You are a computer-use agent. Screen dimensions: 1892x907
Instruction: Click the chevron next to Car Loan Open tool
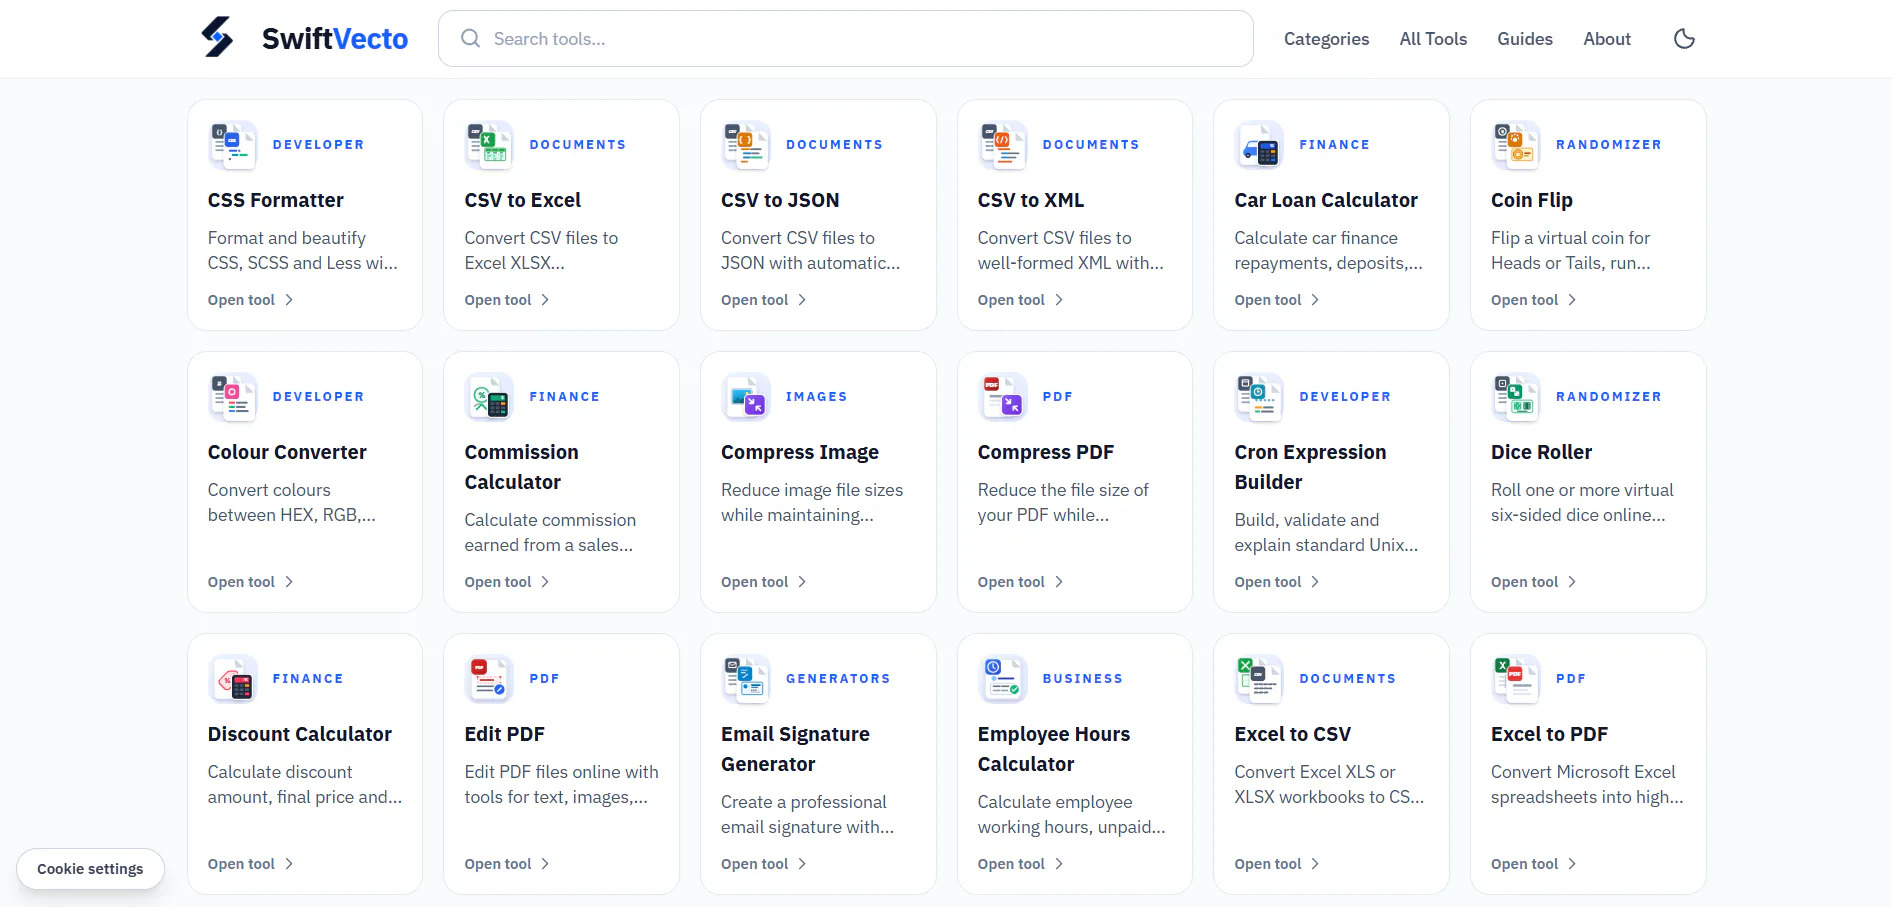(1315, 300)
